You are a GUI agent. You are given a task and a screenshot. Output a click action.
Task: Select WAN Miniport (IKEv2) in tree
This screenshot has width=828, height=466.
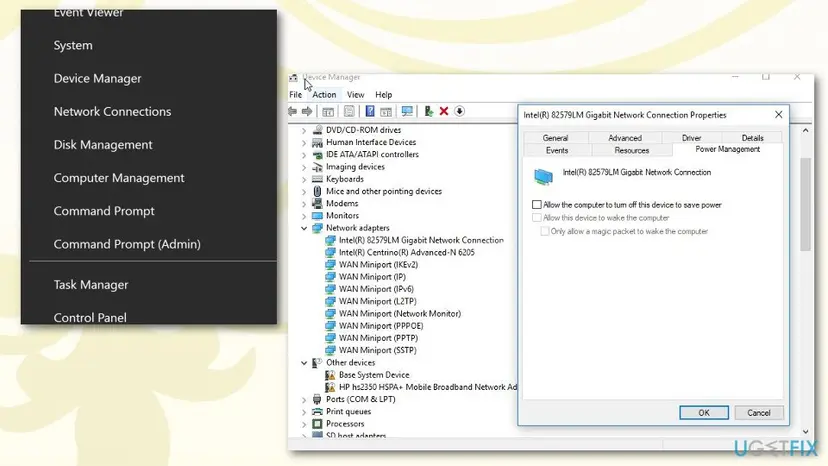378,264
